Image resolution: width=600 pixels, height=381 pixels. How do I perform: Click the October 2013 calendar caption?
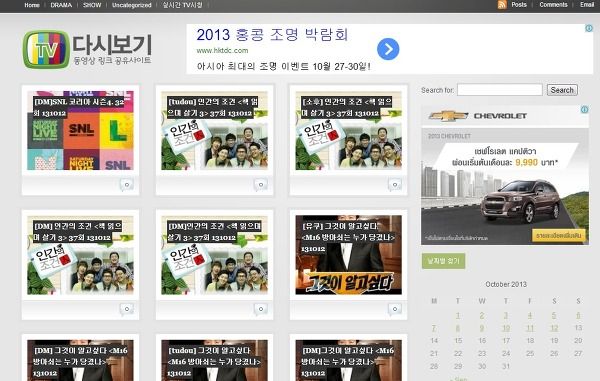tap(506, 284)
